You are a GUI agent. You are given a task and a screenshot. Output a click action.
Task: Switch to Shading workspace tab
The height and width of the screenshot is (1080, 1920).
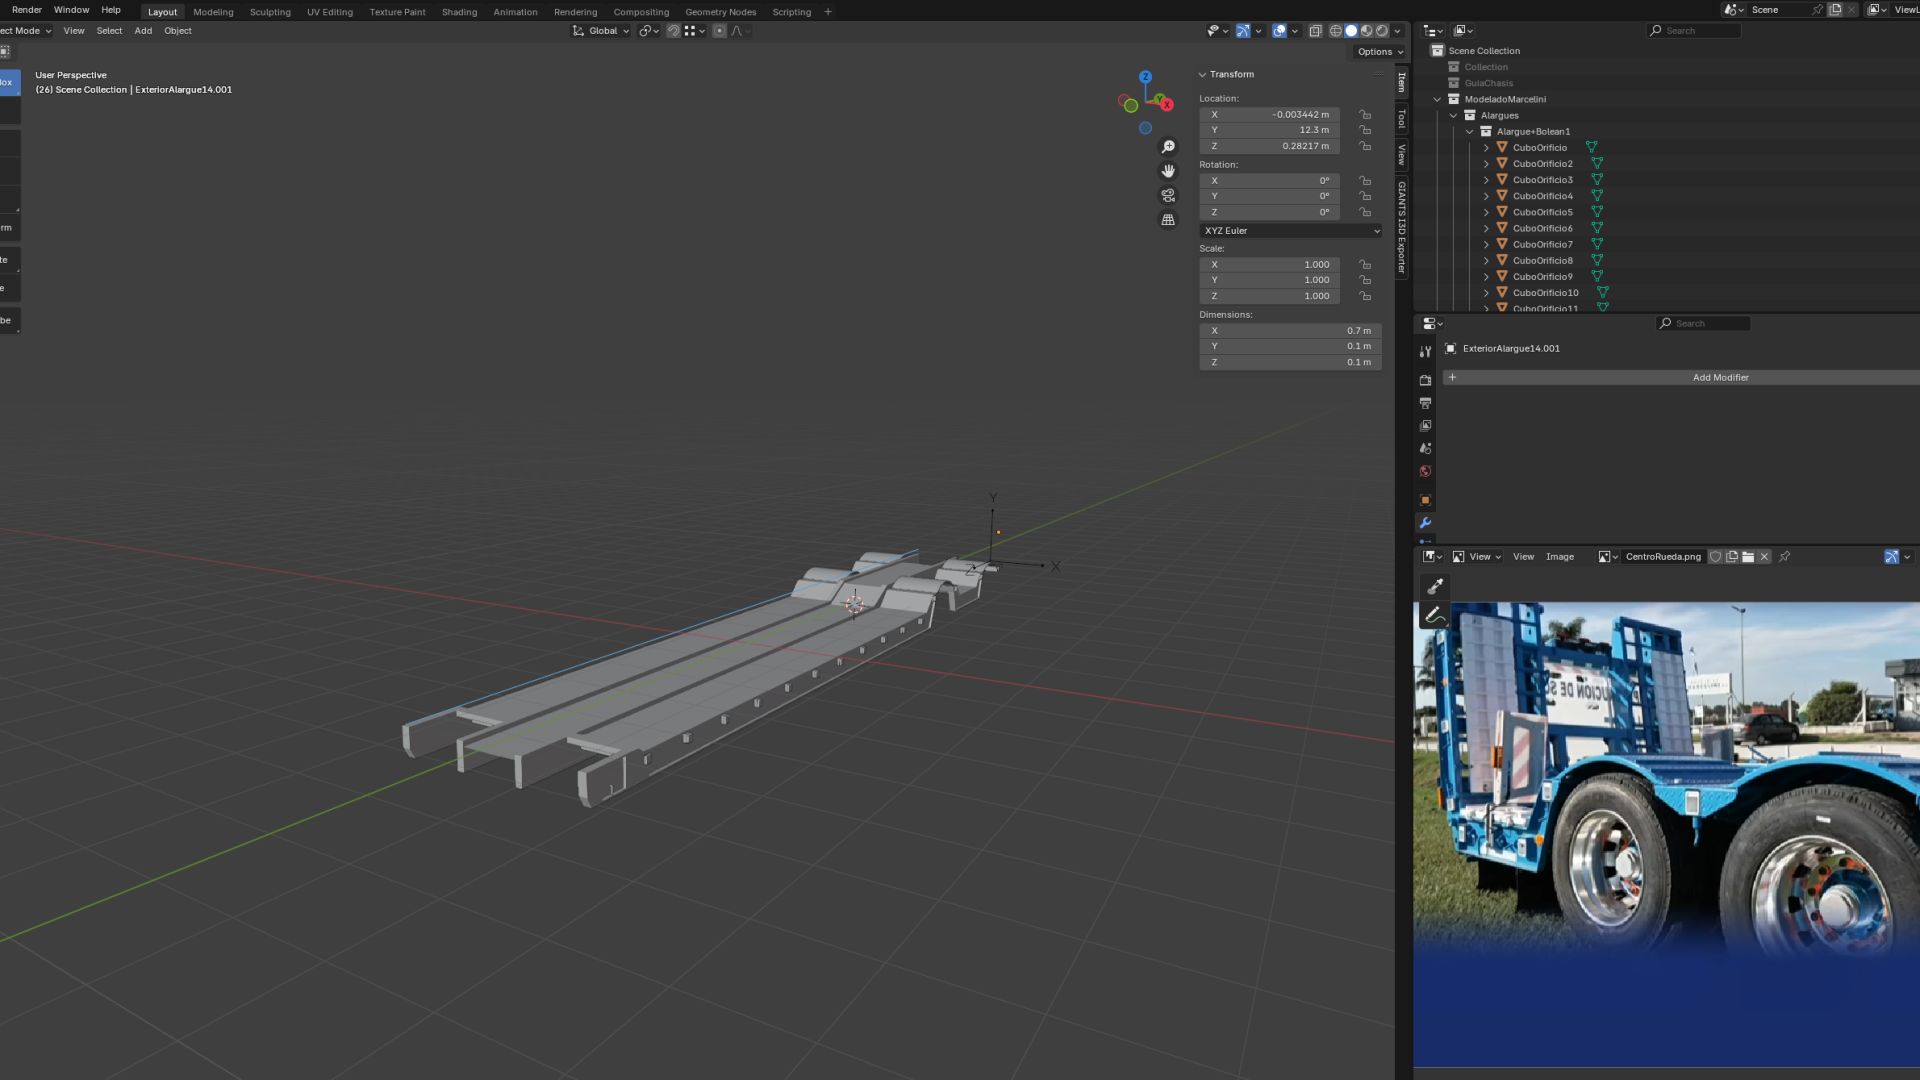459,12
